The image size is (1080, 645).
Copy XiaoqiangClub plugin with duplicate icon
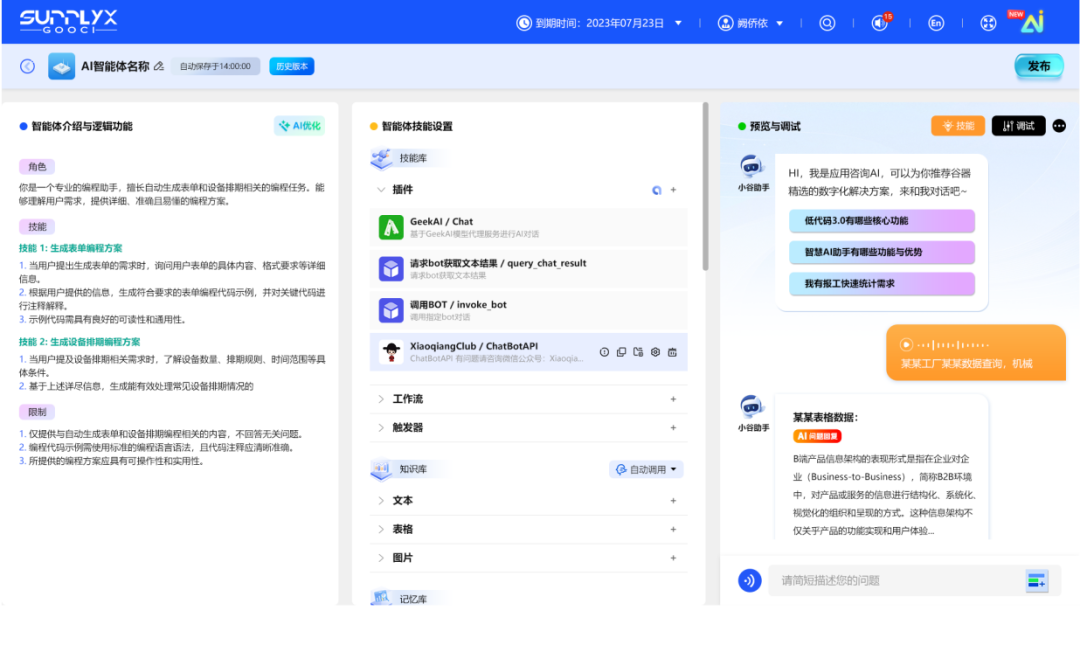621,352
